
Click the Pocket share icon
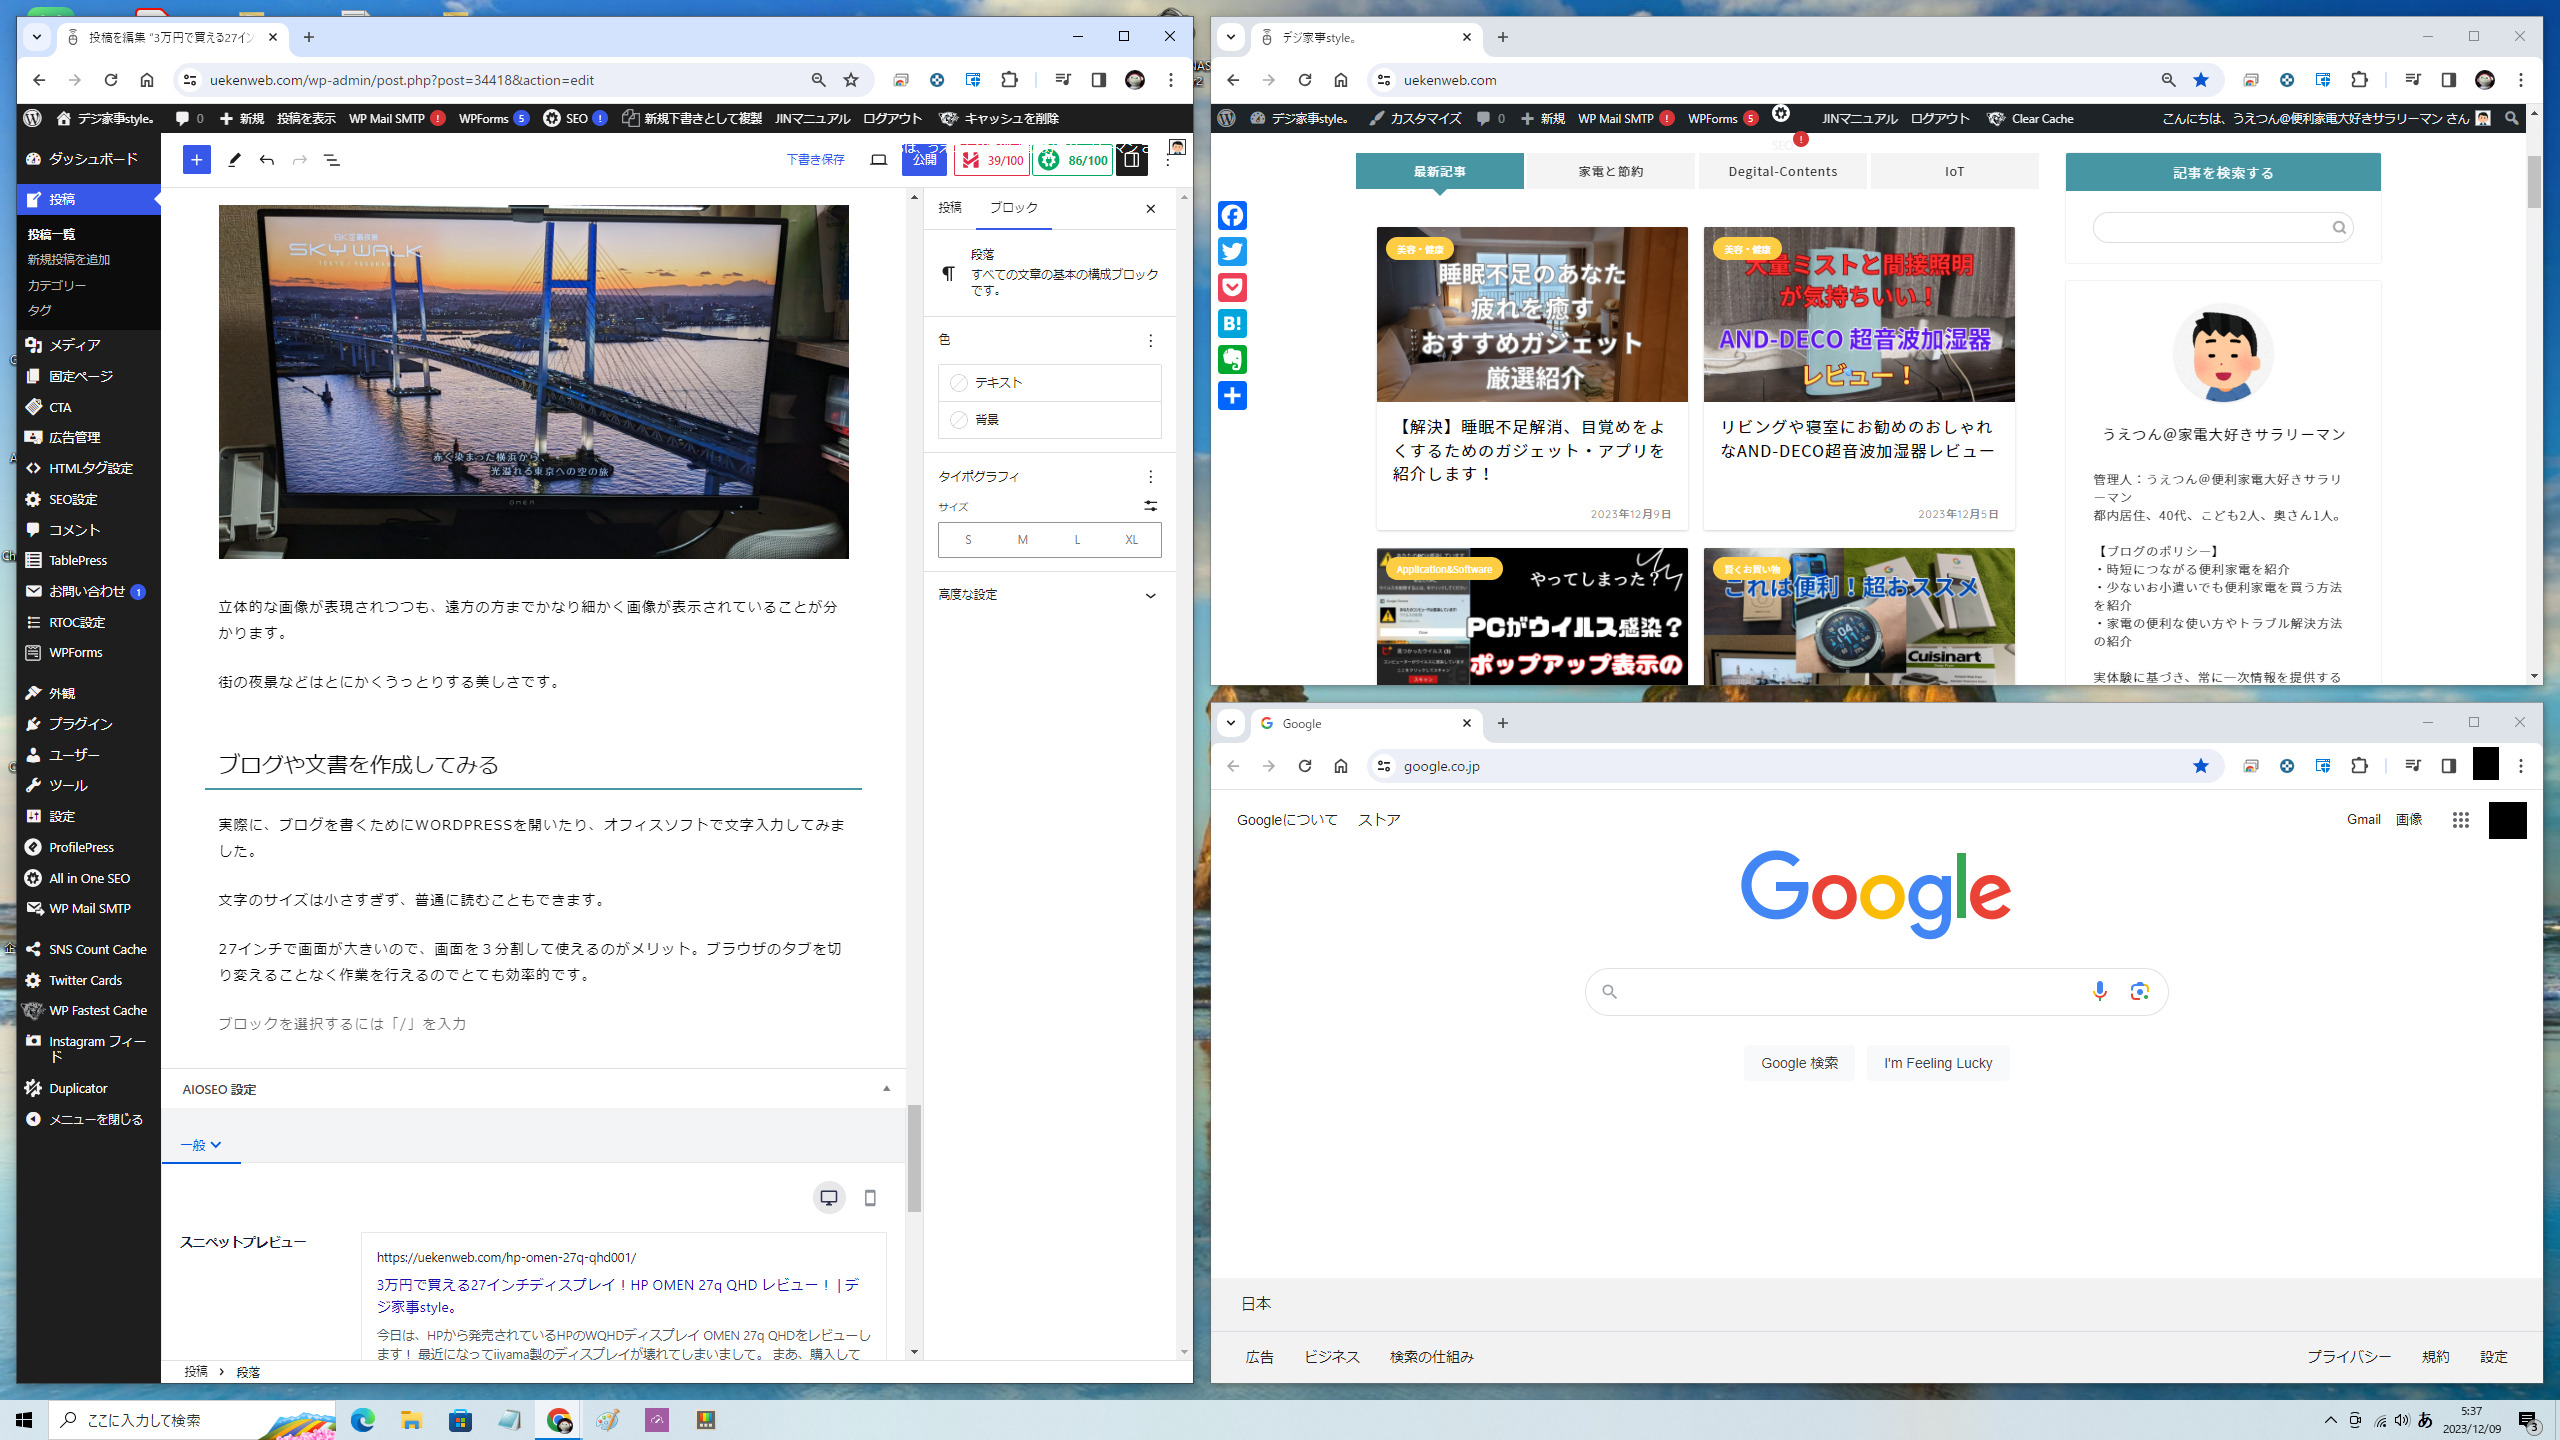(1232, 288)
